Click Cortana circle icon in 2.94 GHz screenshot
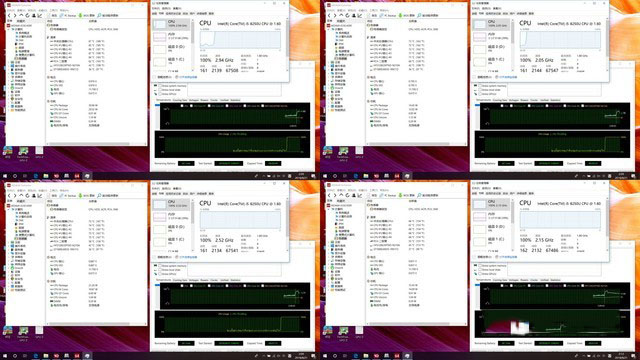This screenshot has width=640, height=360. 15,176
